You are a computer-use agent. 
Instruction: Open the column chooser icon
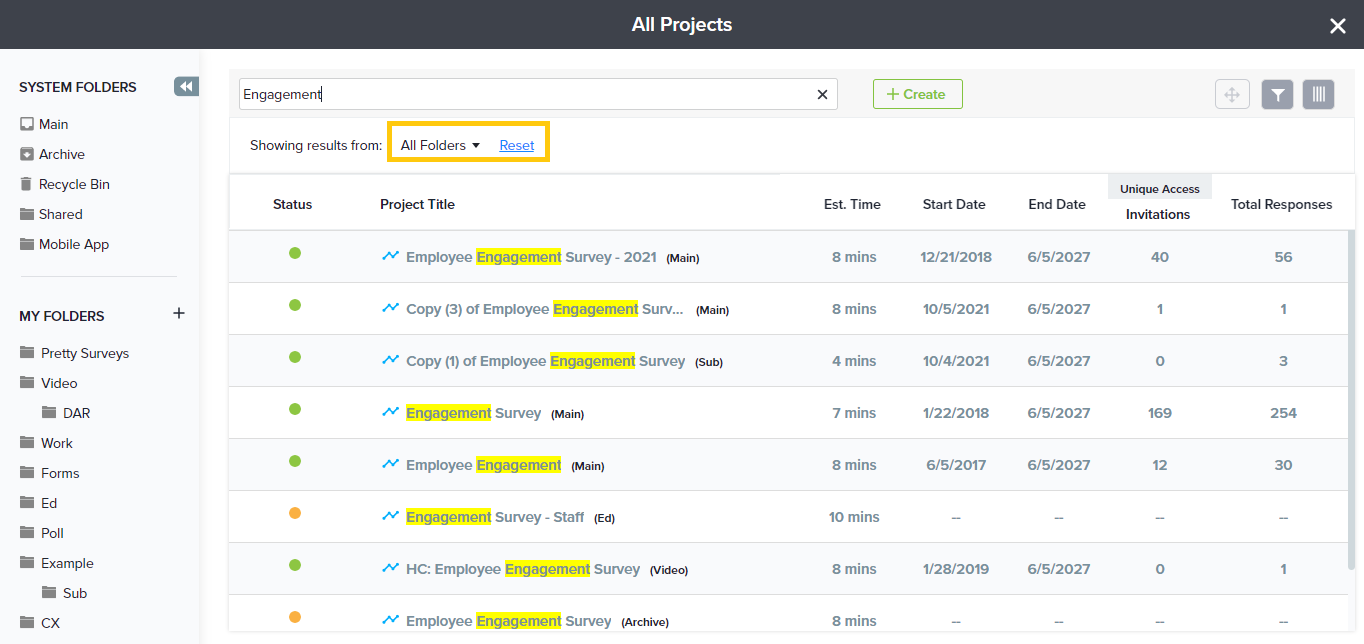(x=1318, y=95)
